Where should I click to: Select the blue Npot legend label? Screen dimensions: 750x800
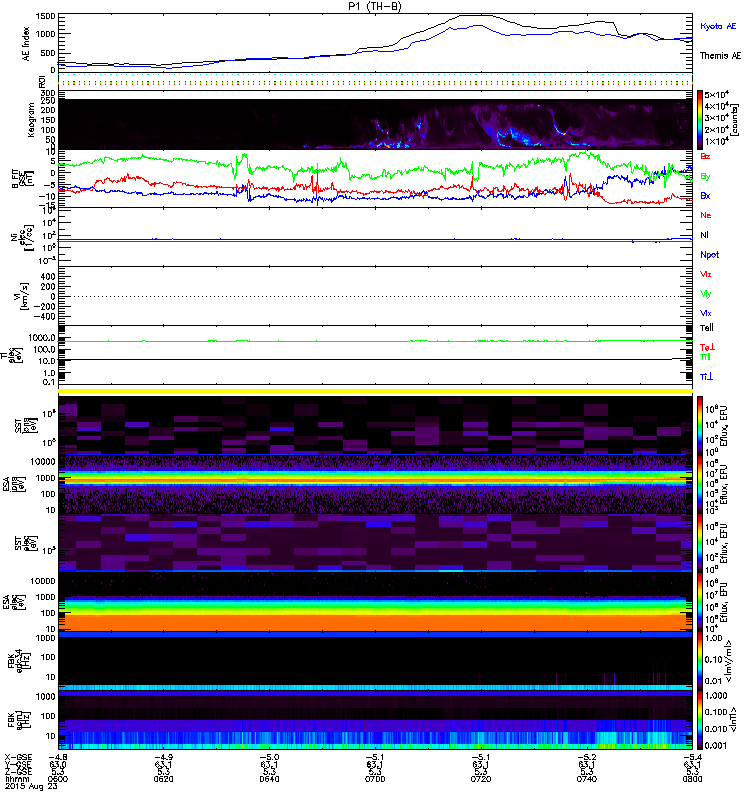point(710,255)
